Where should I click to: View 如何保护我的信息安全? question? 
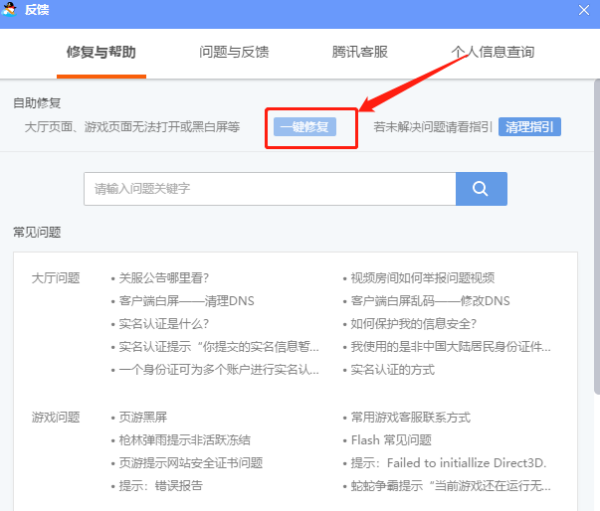(413, 324)
